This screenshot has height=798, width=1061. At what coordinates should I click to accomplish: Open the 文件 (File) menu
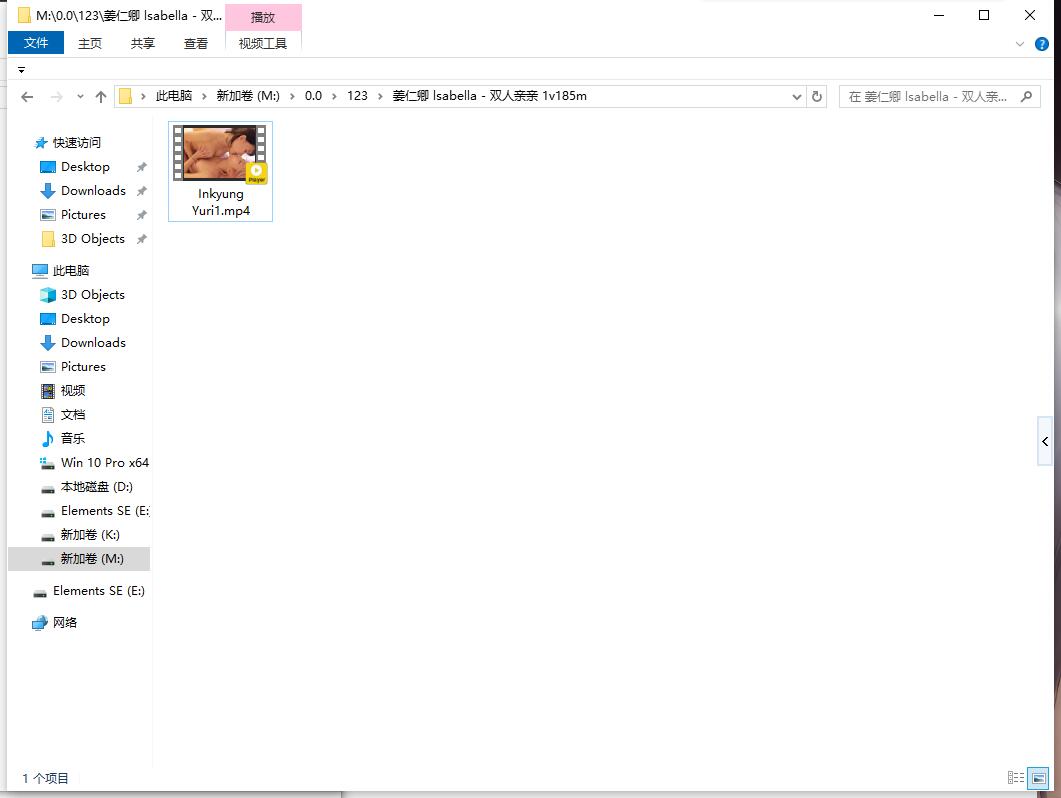click(x=36, y=43)
